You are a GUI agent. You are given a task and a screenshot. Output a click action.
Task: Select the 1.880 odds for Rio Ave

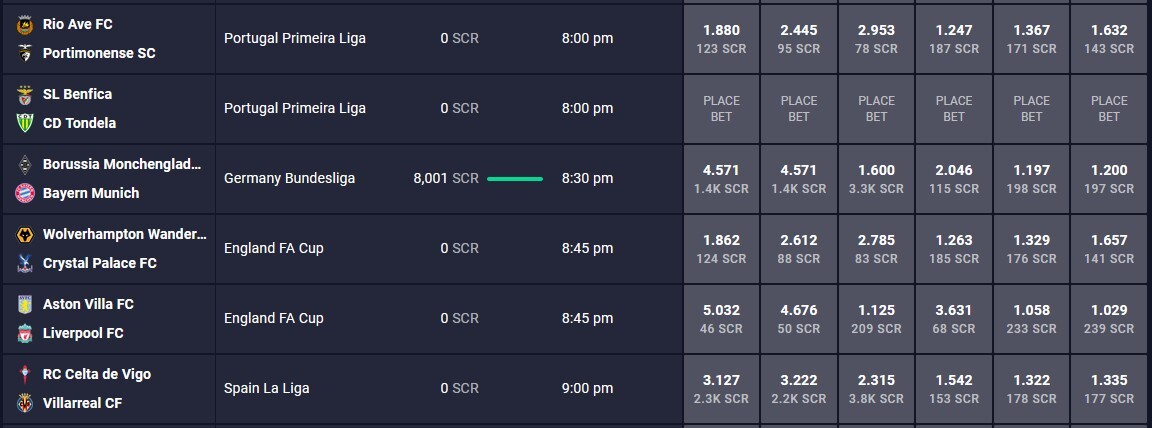click(x=721, y=39)
